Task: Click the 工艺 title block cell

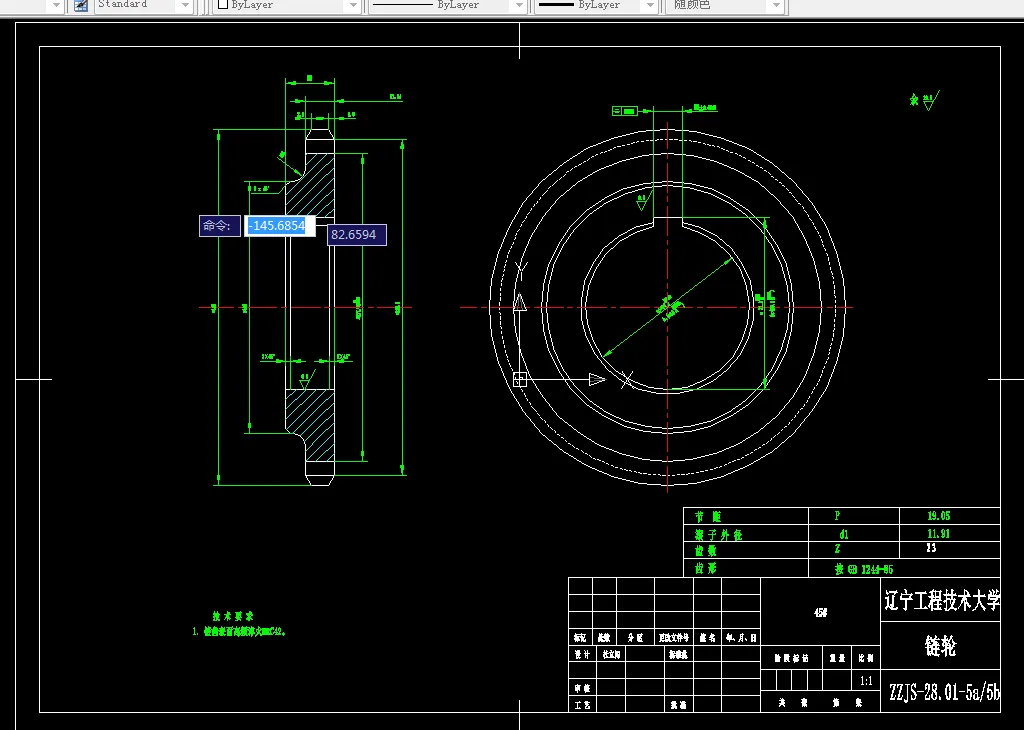Action: (x=582, y=705)
